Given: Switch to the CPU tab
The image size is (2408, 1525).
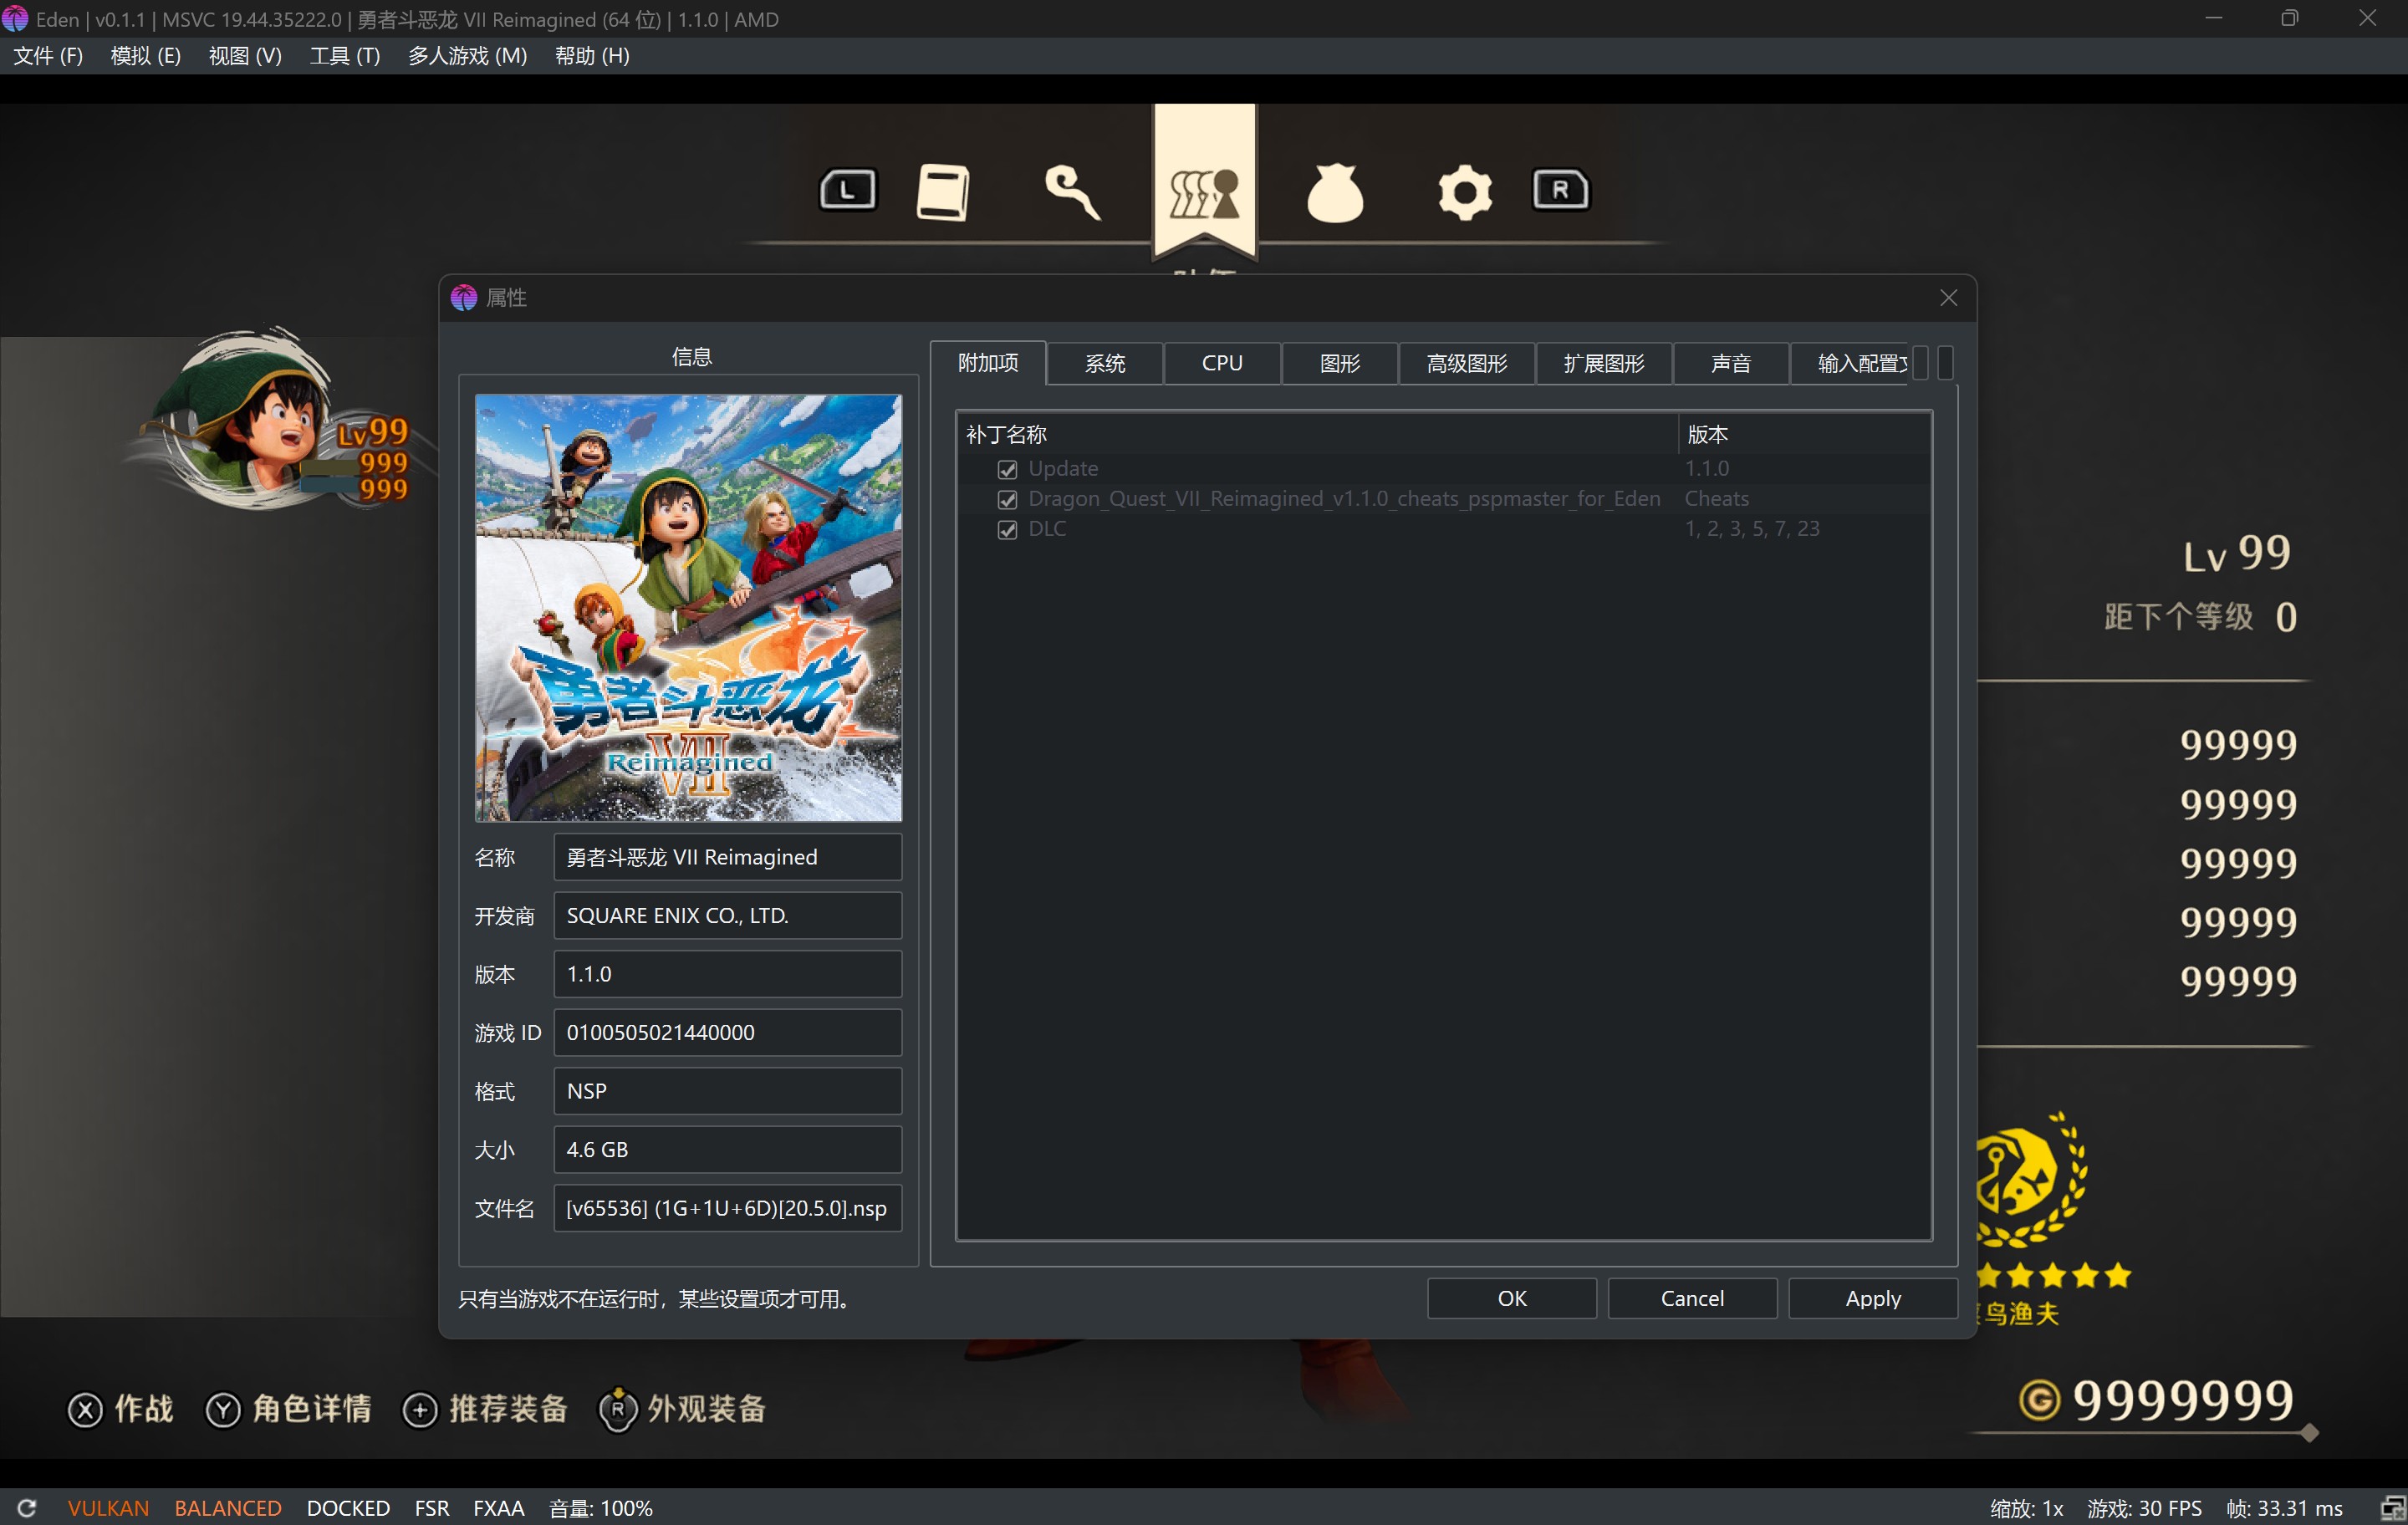Looking at the screenshot, I should (x=1222, y=363).
